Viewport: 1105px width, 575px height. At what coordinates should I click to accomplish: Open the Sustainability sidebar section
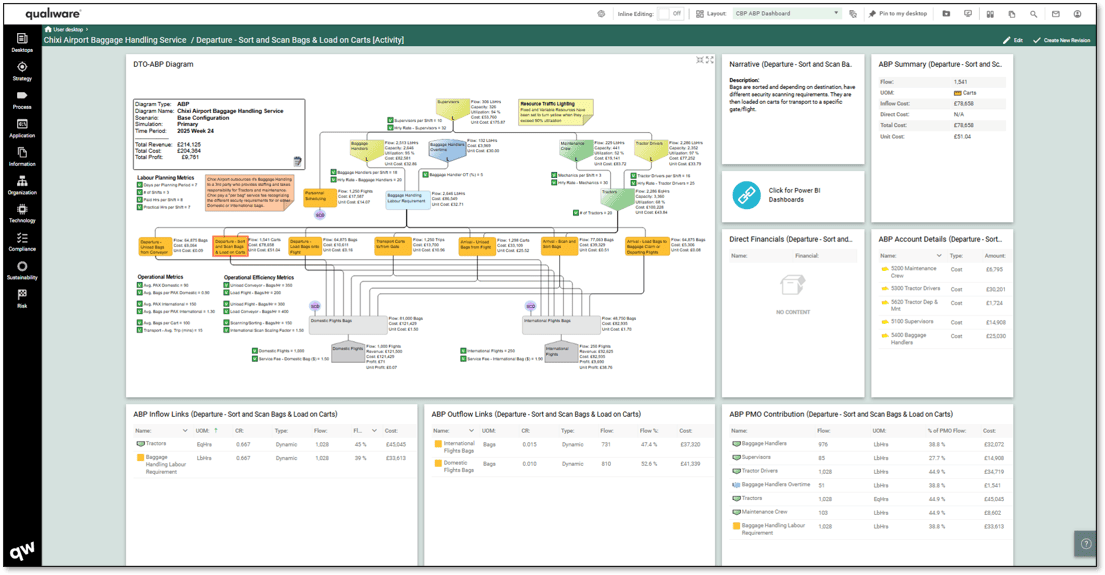[x=21, y=271]
